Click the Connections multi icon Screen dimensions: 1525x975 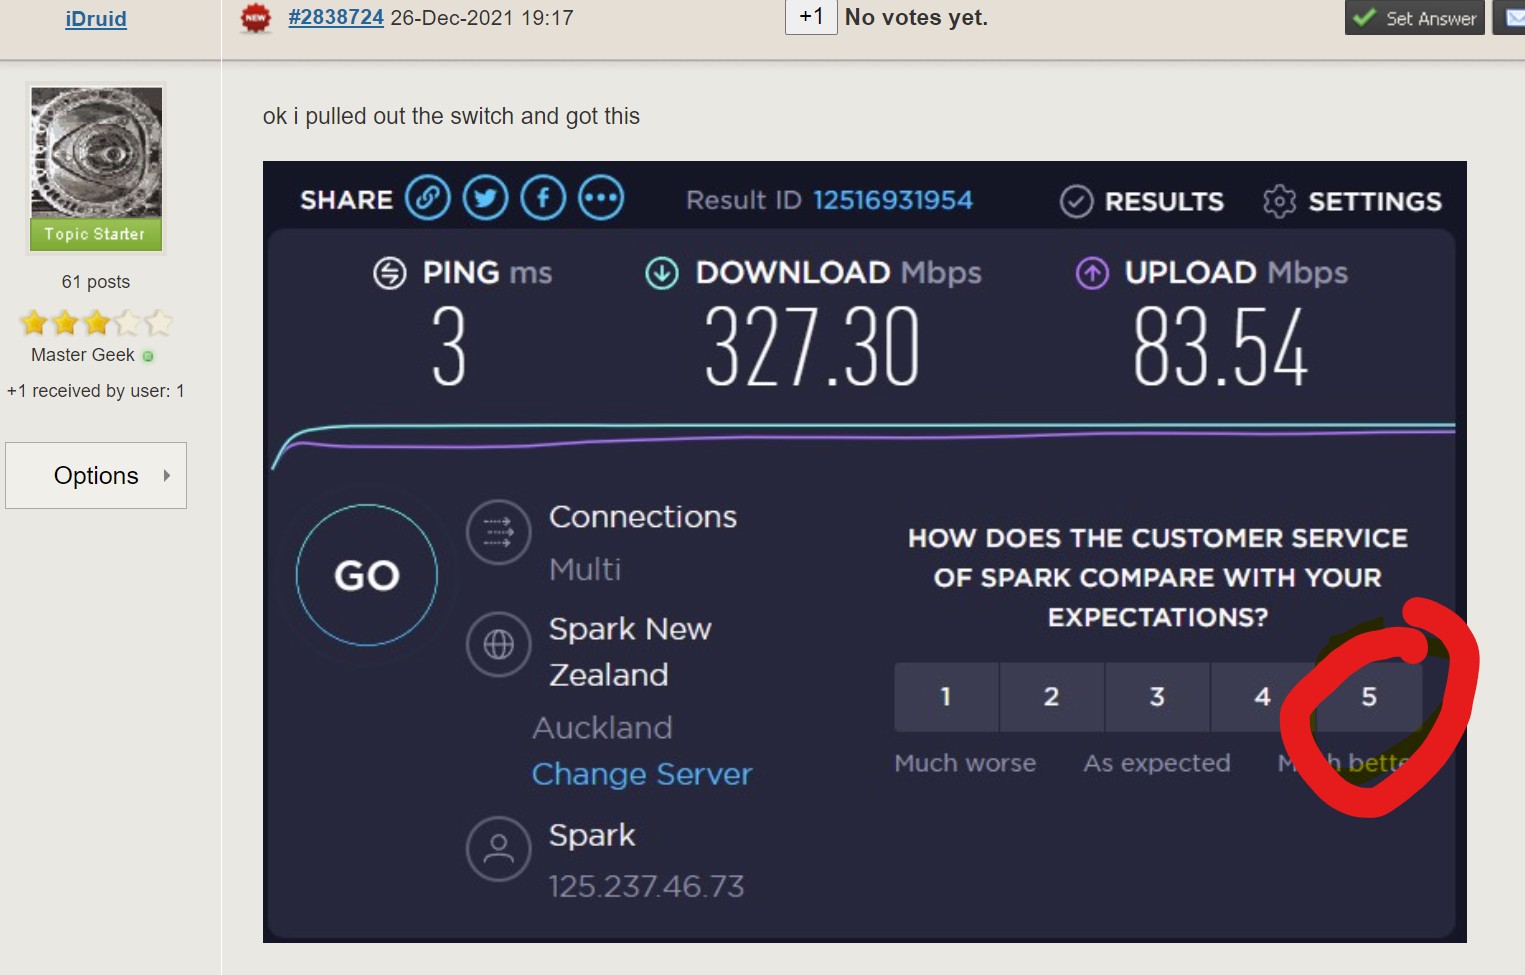498,531
